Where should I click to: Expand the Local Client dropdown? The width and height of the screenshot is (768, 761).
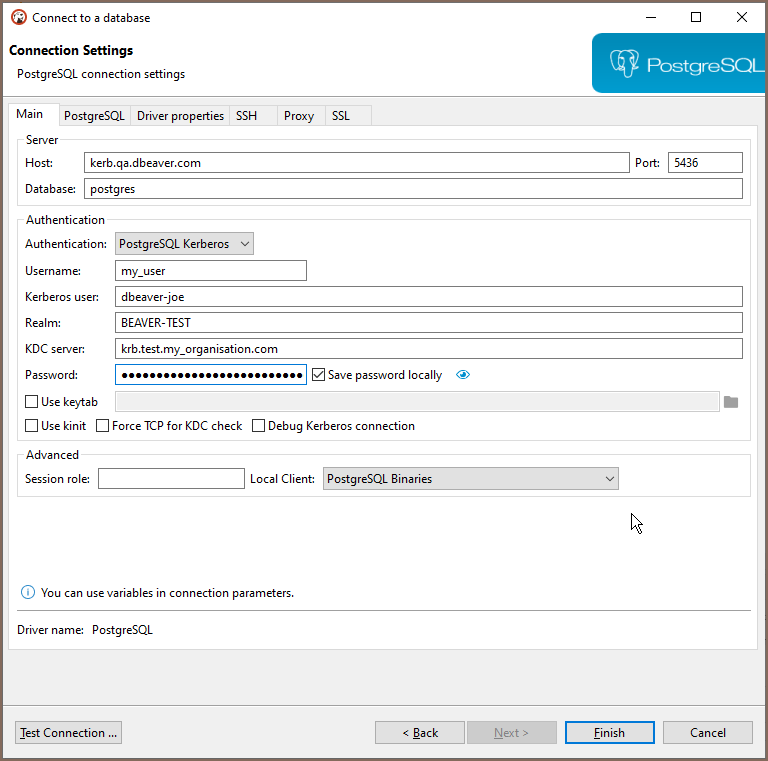coord(471,478)
